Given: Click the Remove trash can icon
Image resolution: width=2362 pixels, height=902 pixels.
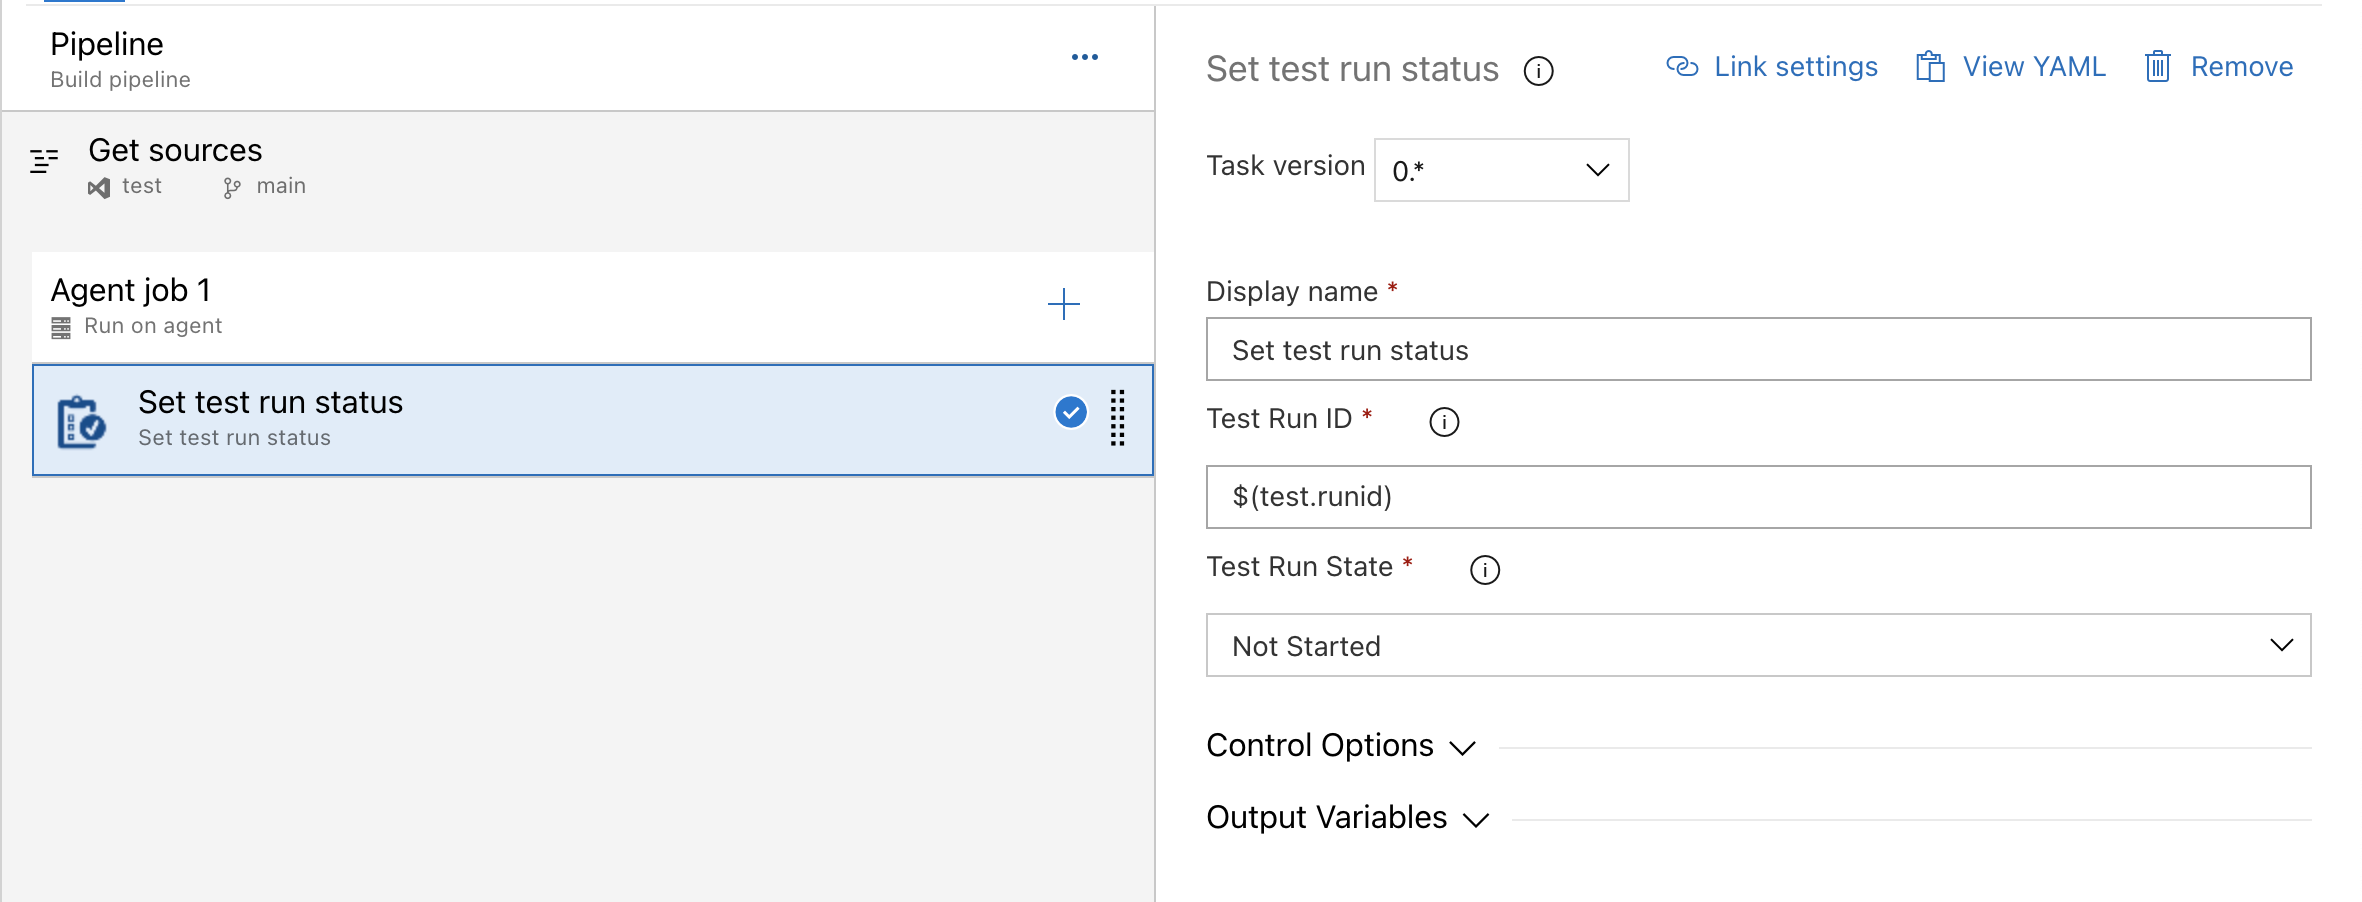Looking at the screenshot, I should 2158,66.
